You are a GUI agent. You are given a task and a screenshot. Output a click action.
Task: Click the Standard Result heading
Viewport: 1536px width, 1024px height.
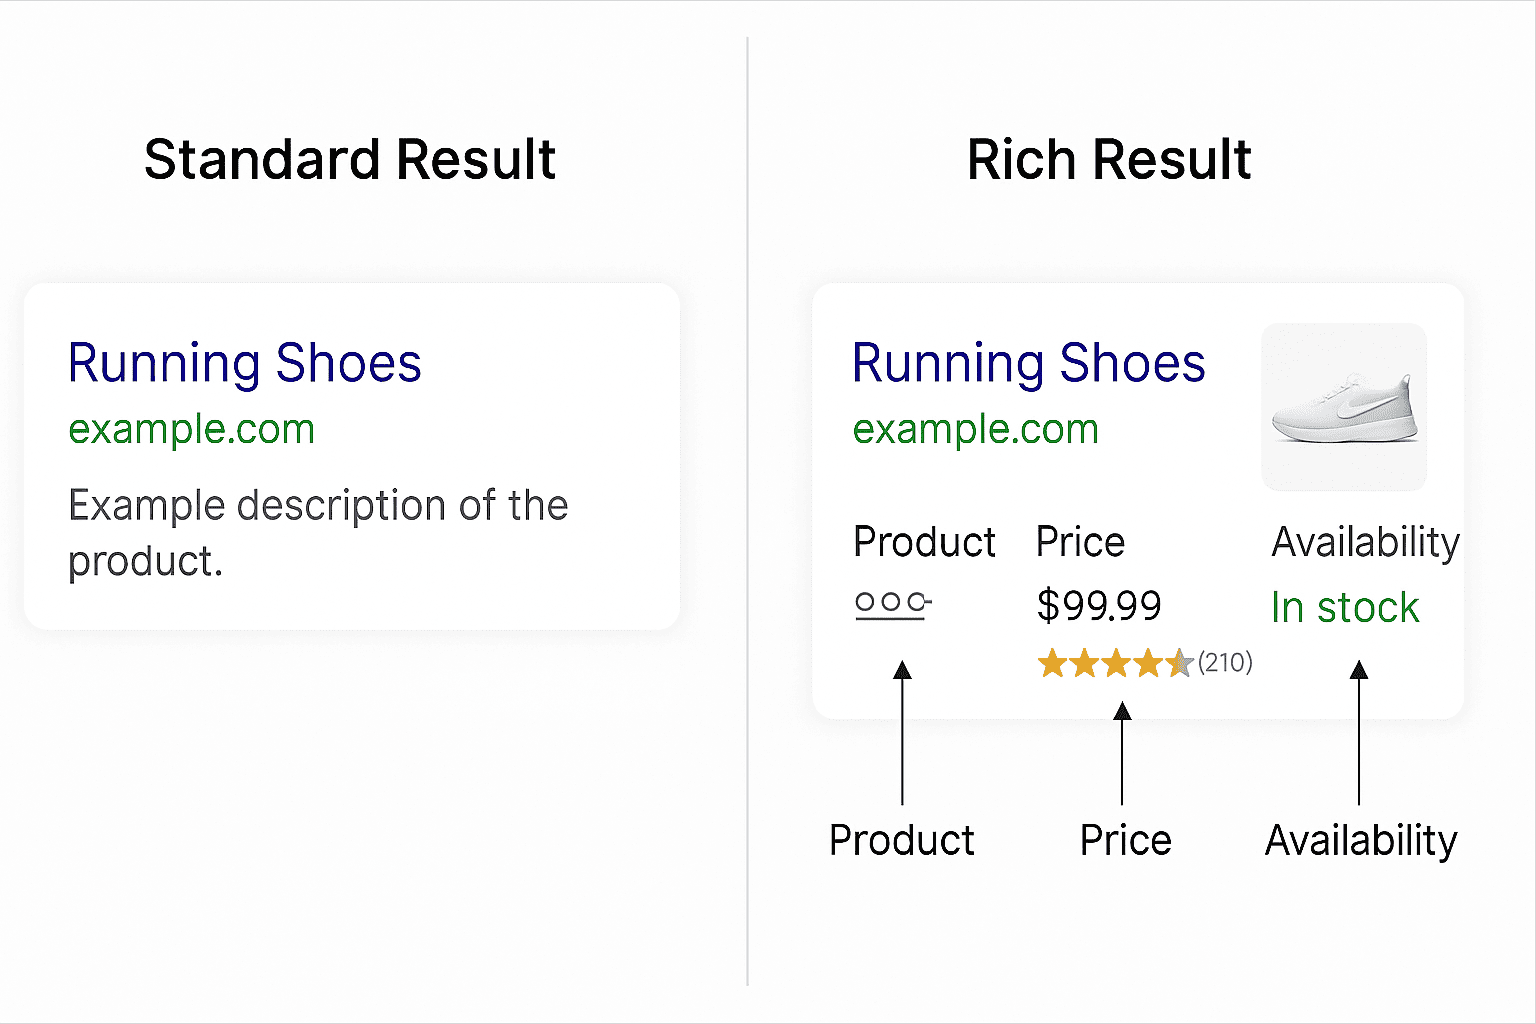point(350,160)
